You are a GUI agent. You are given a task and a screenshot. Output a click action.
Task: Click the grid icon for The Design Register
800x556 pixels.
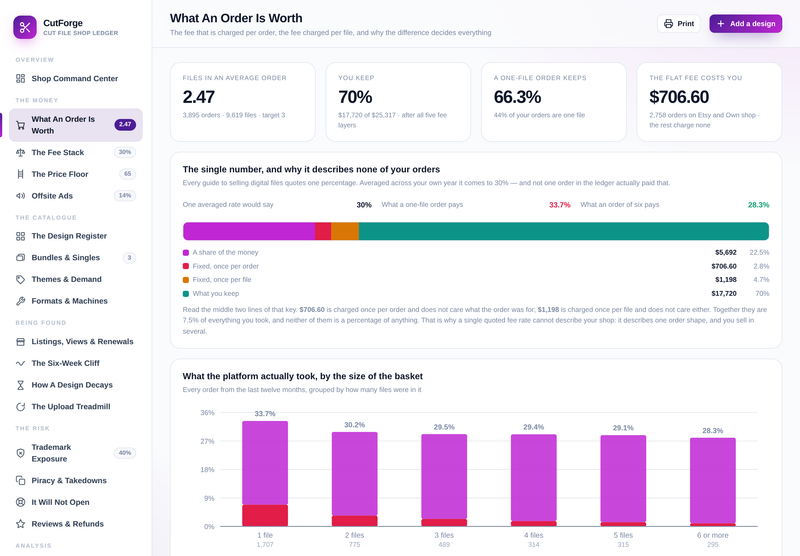20,236
